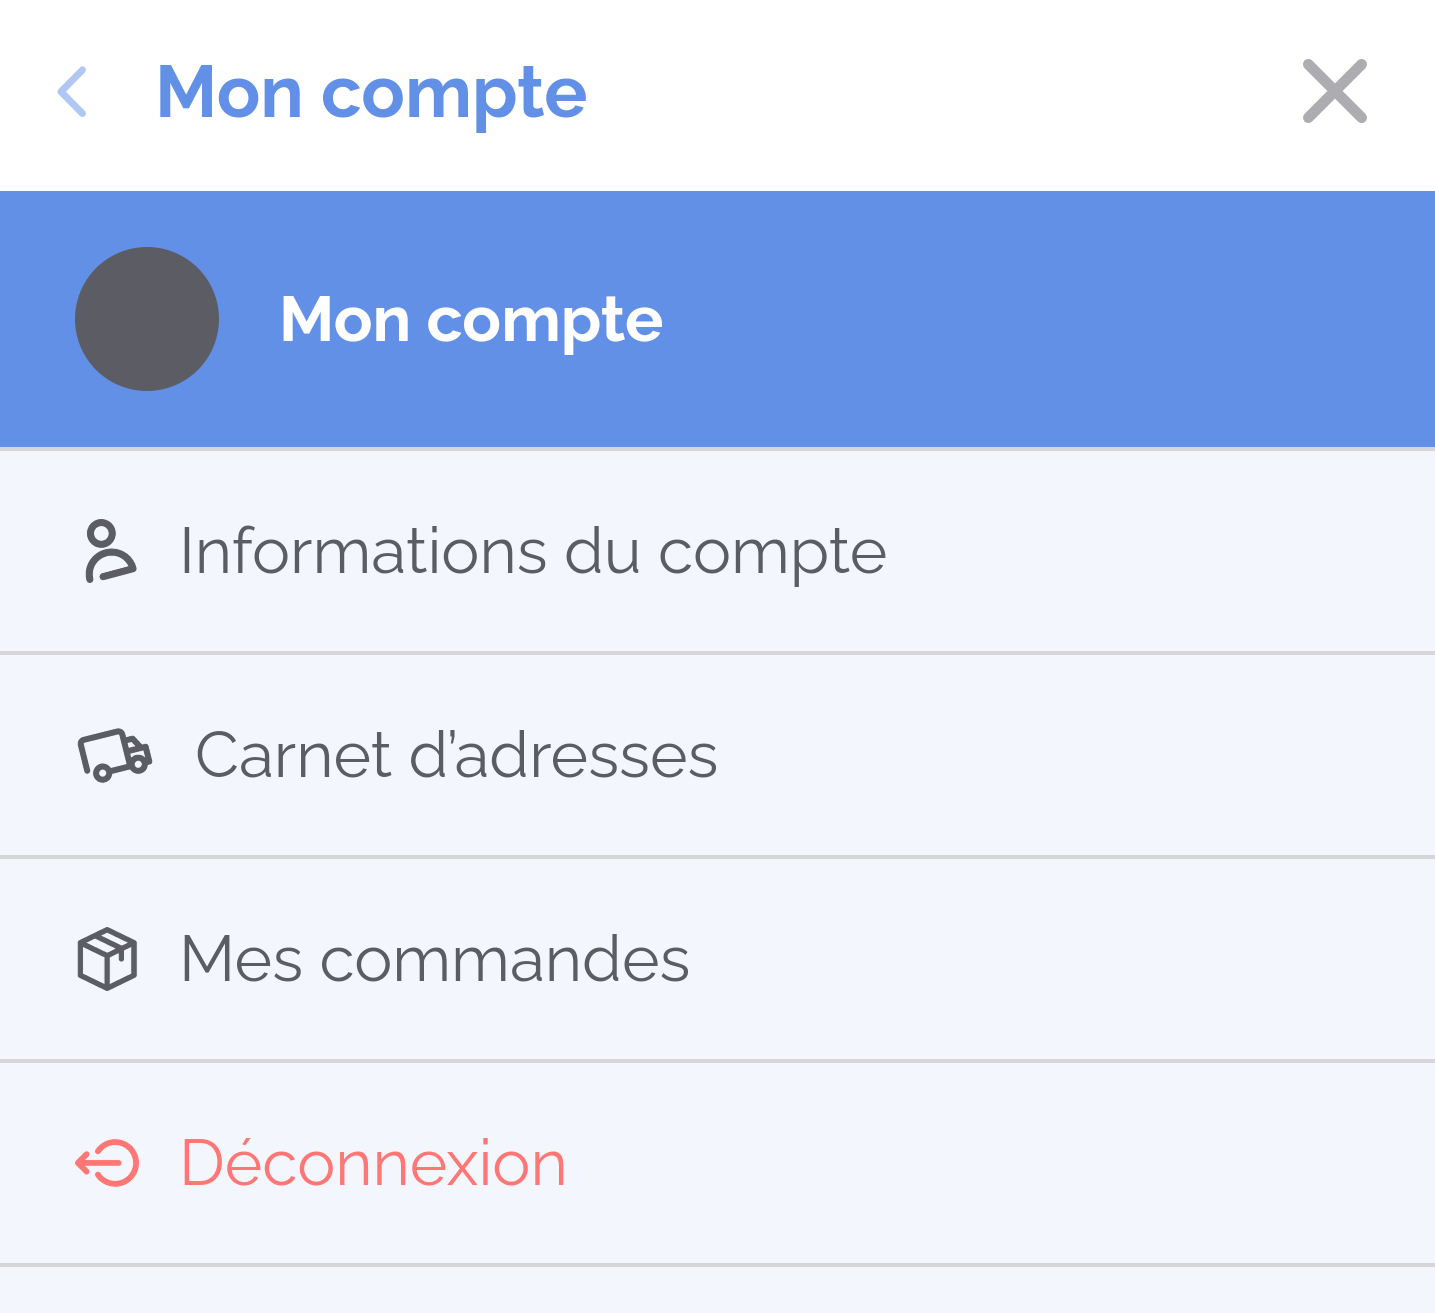Open Carnet d'adresses

(x=457, y=755)
